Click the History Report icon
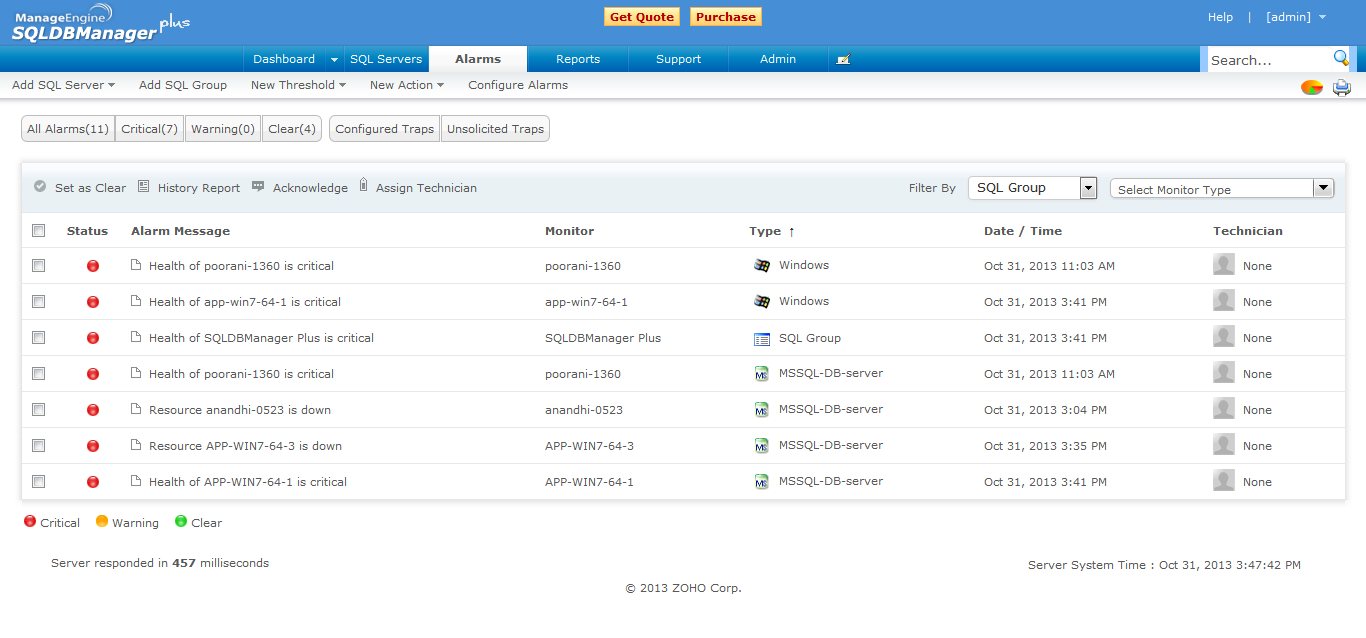This screenshot has height=638, width=1366. coord(143,186)
